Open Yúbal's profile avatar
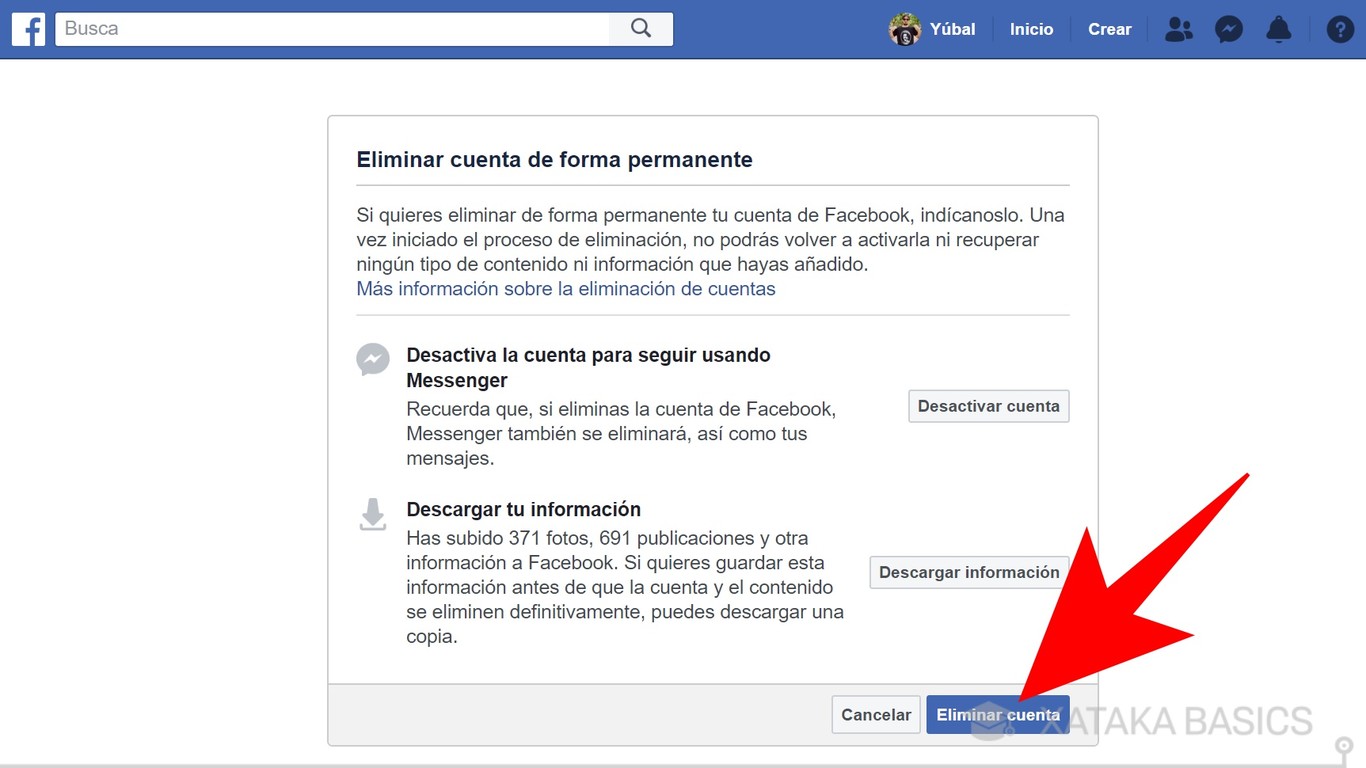 (905, 29)
